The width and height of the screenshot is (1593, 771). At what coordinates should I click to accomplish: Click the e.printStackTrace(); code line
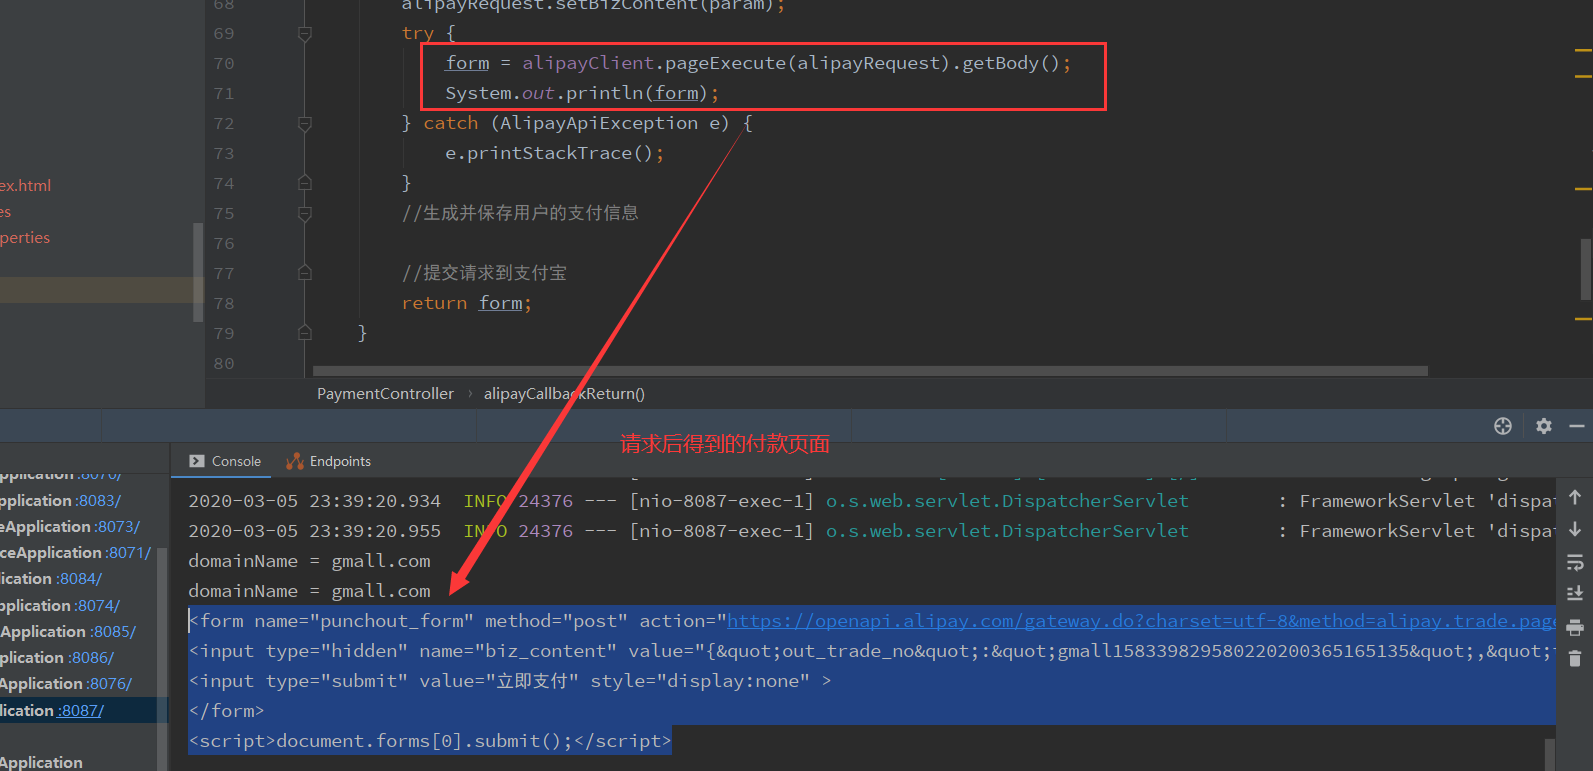(x=555, y=153)
